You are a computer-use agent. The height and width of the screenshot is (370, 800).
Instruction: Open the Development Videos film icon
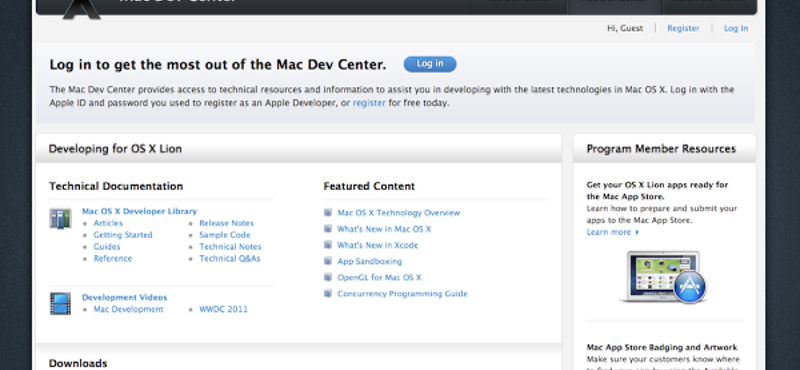pos(60,303)
